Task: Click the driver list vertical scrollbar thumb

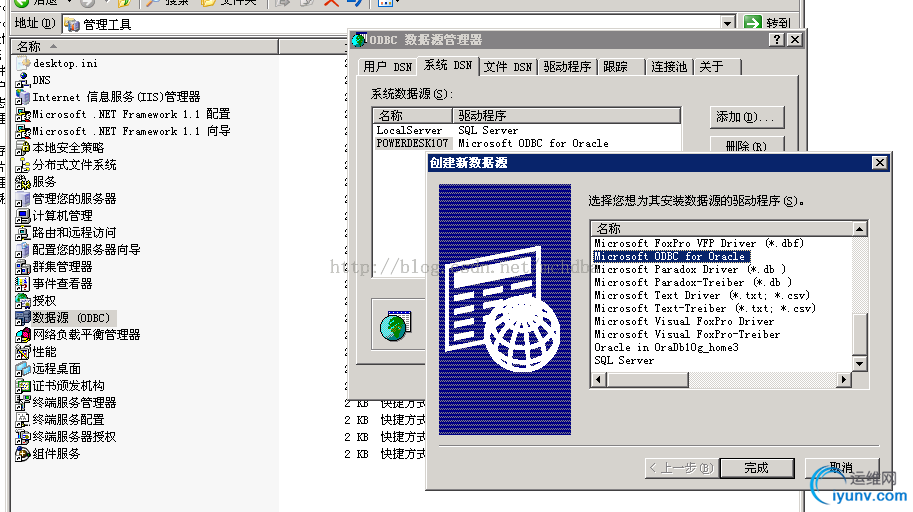Action: point(860,334)
